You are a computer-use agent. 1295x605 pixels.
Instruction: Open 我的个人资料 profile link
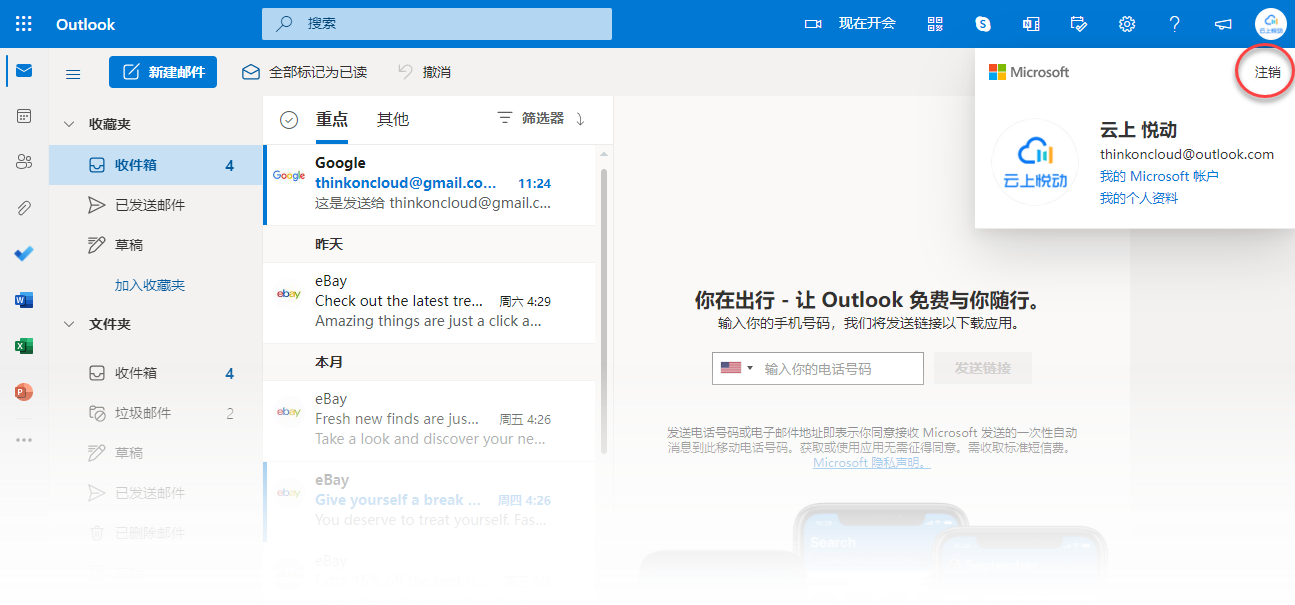[x=1139, y=198]
